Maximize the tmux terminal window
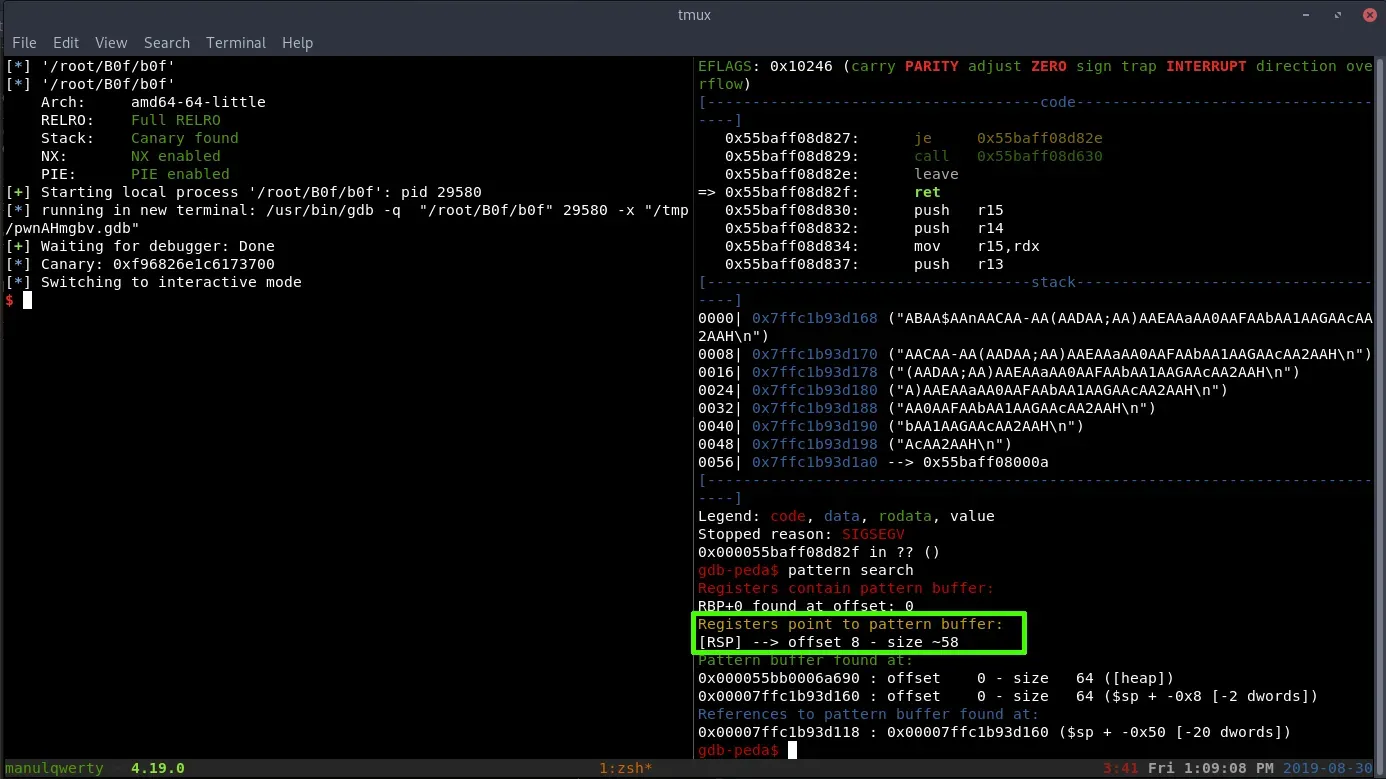Screen dimensions: 1386x779 point(1334,16)
